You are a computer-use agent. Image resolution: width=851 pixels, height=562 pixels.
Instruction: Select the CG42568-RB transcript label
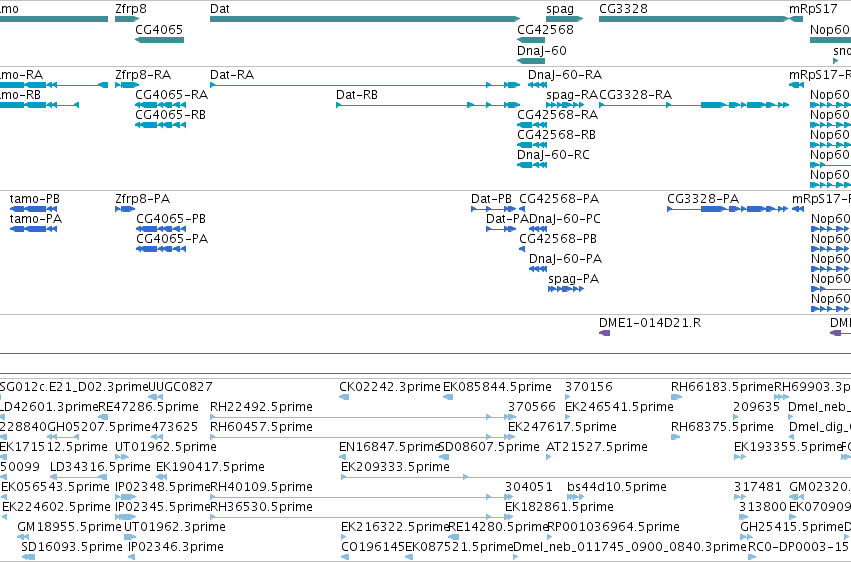click(x=556, y=135)
